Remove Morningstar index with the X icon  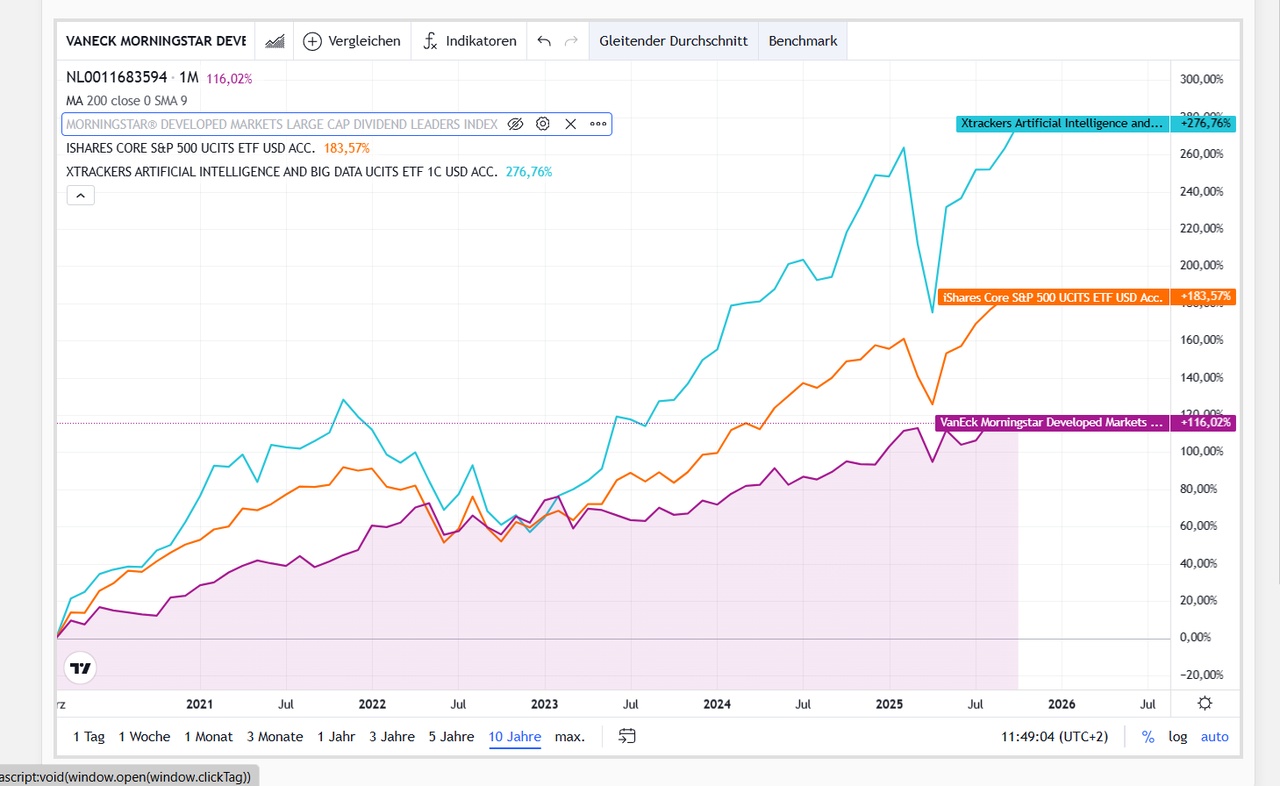pos(570,124)
